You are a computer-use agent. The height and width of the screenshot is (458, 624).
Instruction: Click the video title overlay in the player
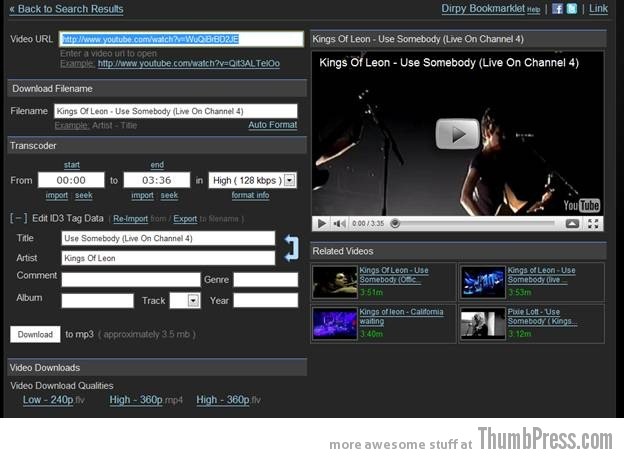449,62
